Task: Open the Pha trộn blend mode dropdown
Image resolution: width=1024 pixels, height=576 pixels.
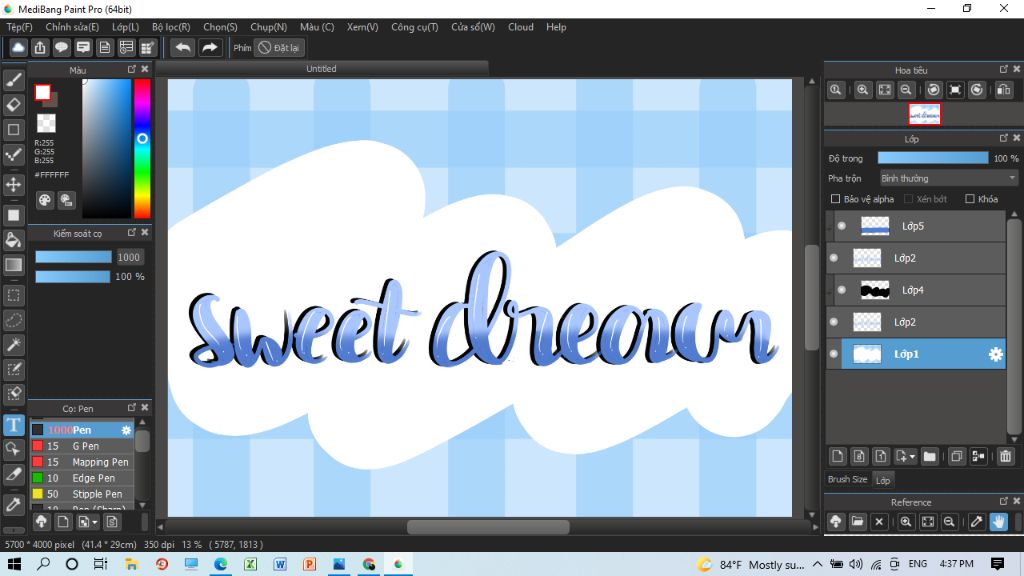Action: pyautogui.click(x=948, y=178)
